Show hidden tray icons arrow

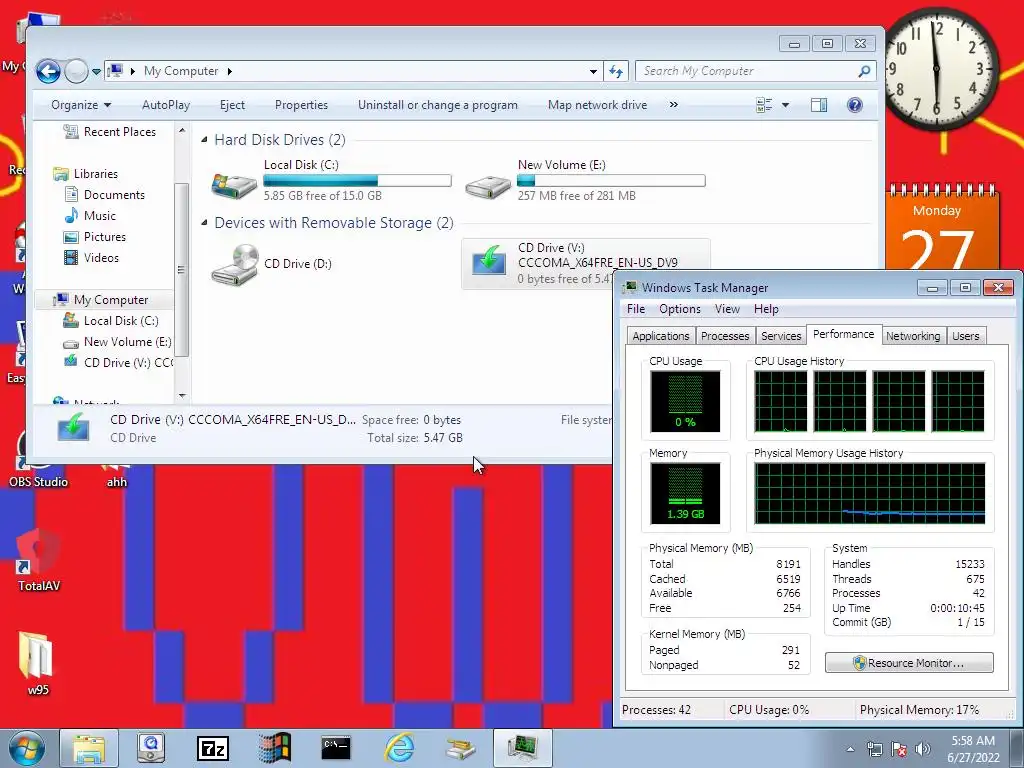pyautogui.click(x=850, y=749)
